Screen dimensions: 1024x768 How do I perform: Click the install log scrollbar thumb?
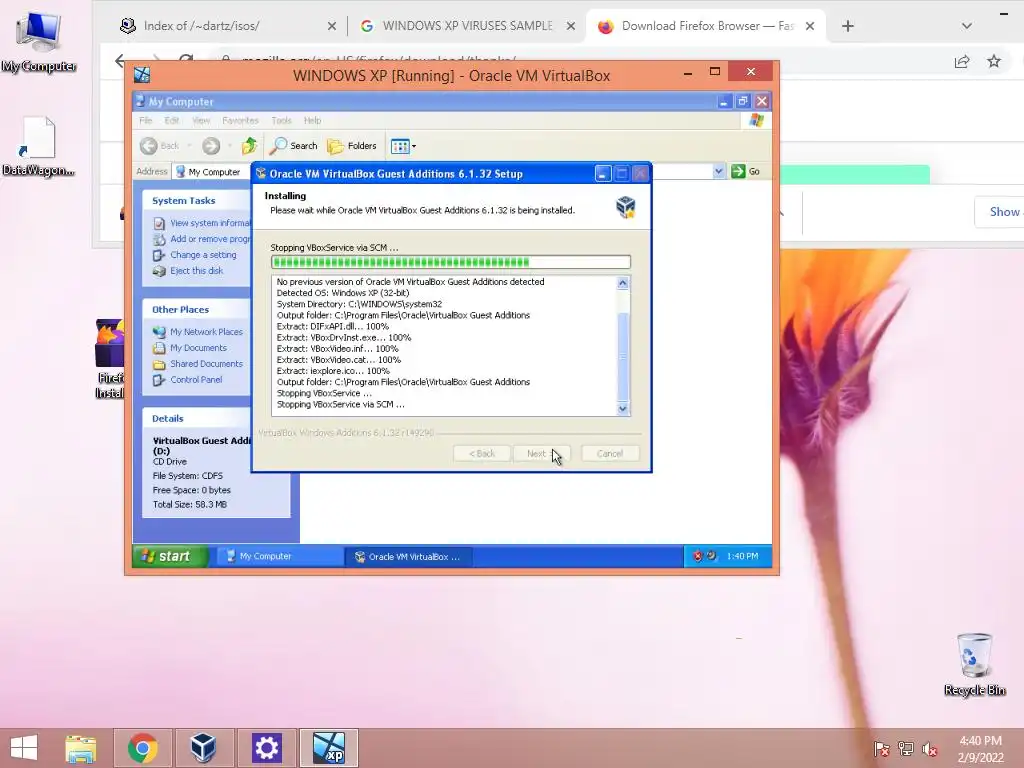coord(622,357)
